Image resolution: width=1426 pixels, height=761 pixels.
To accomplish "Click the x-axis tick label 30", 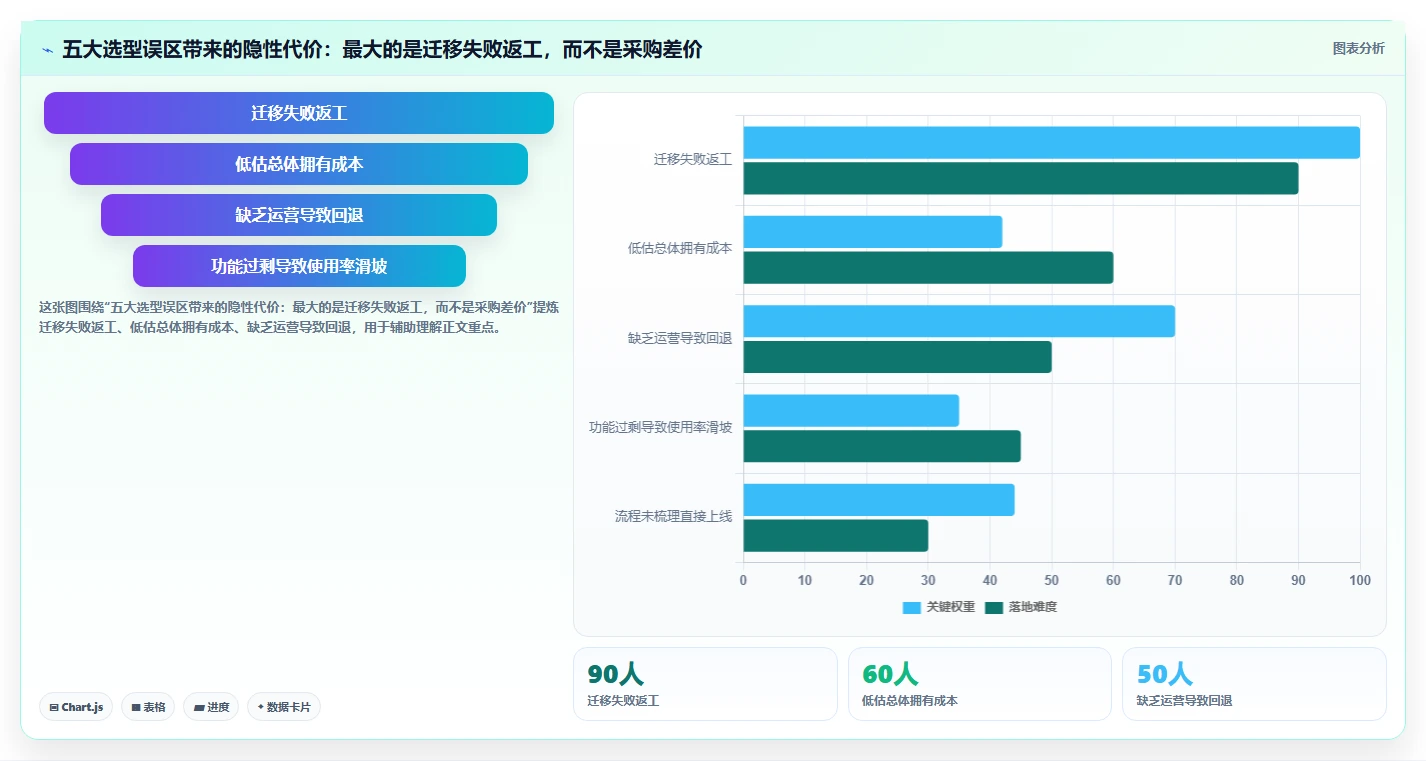I will (x=928, y=581).
